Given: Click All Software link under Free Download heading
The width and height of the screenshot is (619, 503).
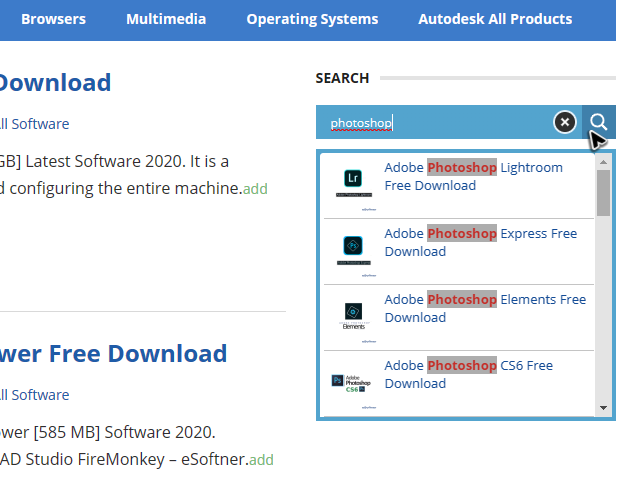Looking at the screenshot, I should [35, 395].
